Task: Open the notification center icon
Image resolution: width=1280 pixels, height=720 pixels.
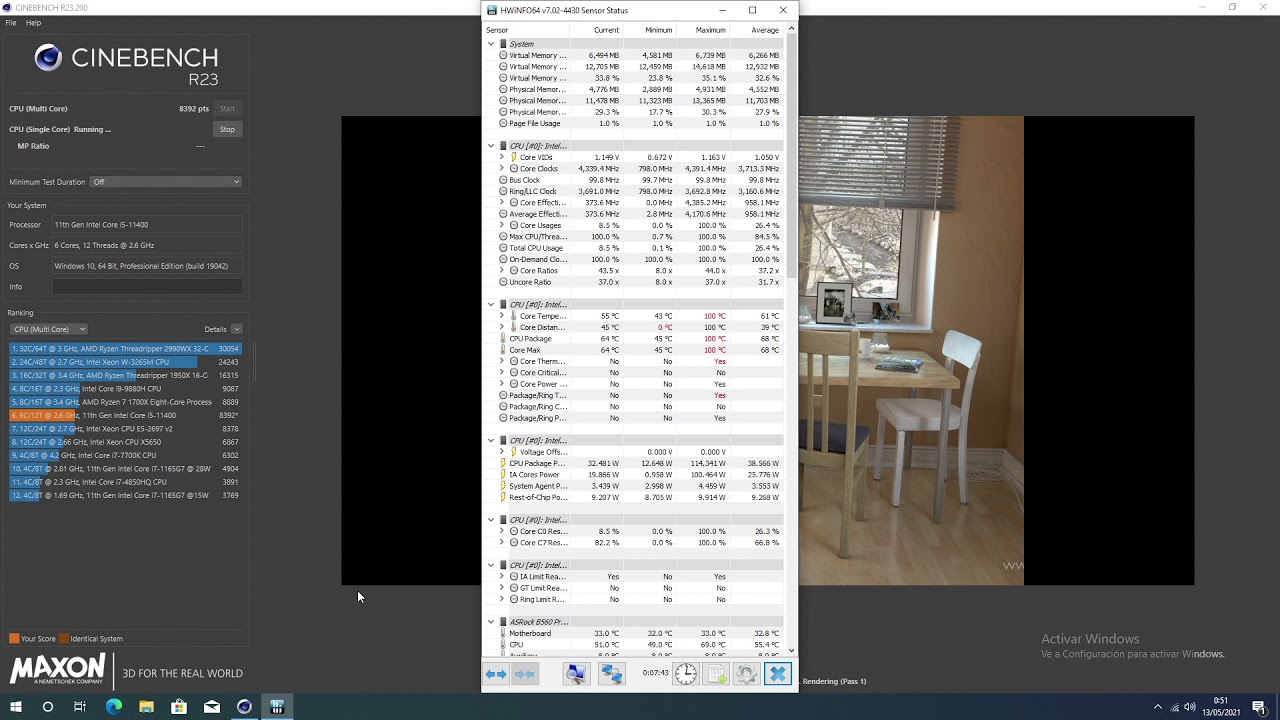Action: click(1259, 707)
